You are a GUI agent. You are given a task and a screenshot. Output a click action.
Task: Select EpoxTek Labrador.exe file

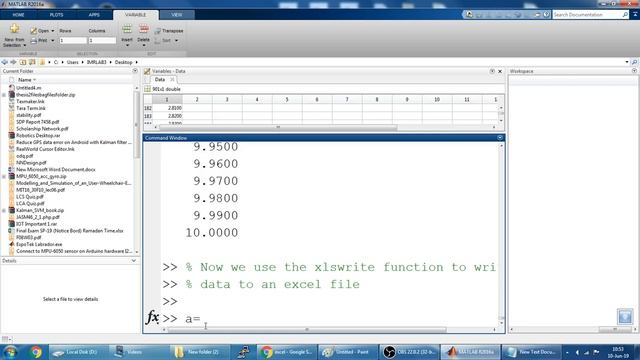click(39, 244)
